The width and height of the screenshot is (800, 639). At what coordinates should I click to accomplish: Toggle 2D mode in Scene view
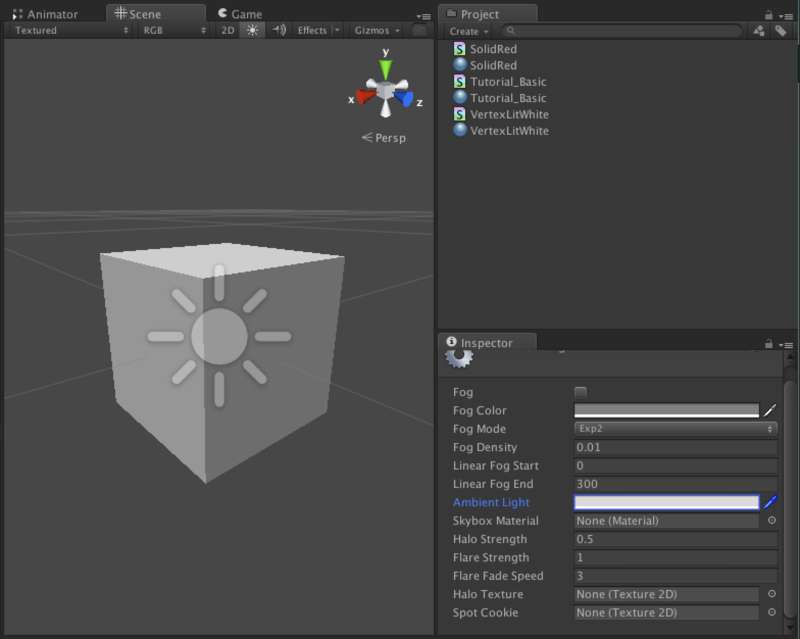(x=228, y=31)
